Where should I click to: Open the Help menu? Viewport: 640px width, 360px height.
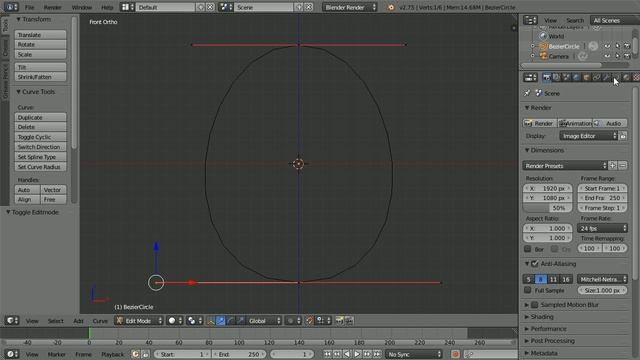107,7
